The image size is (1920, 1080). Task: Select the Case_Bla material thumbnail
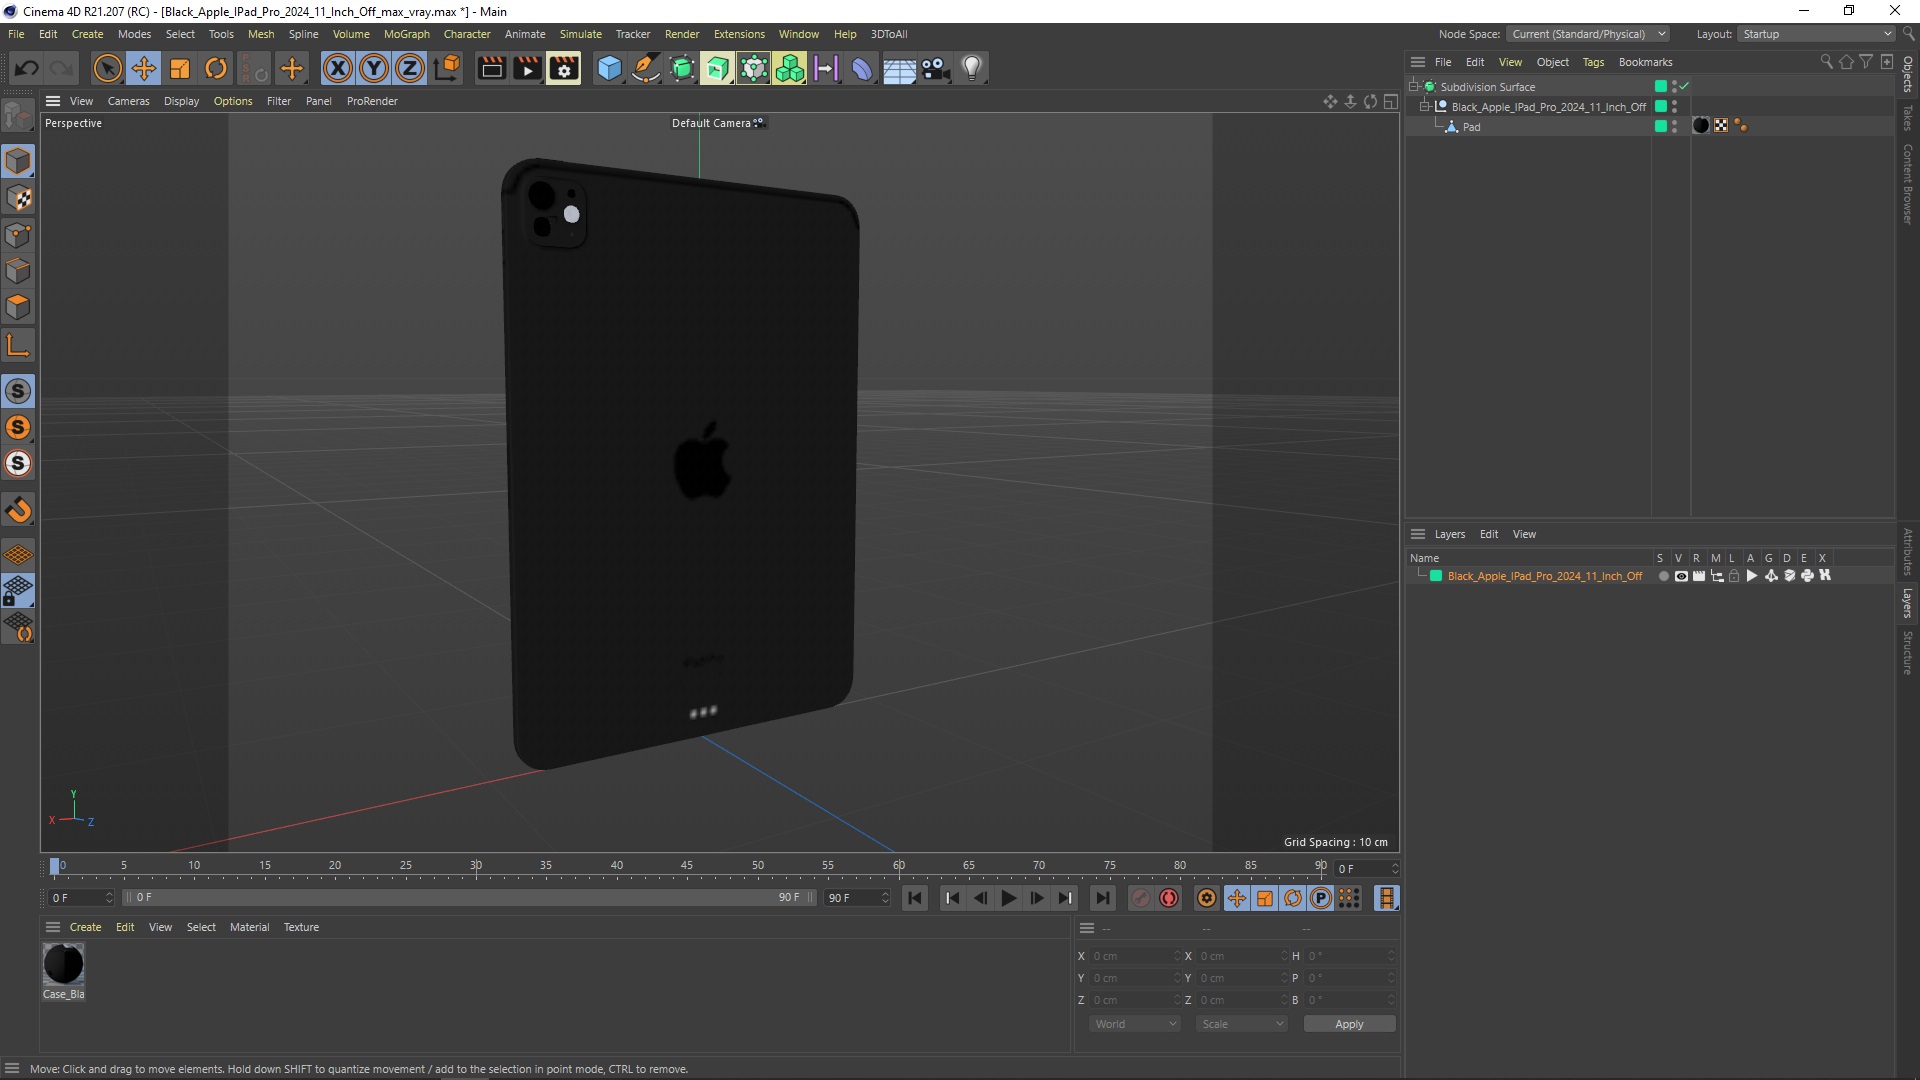click(64, 964)
